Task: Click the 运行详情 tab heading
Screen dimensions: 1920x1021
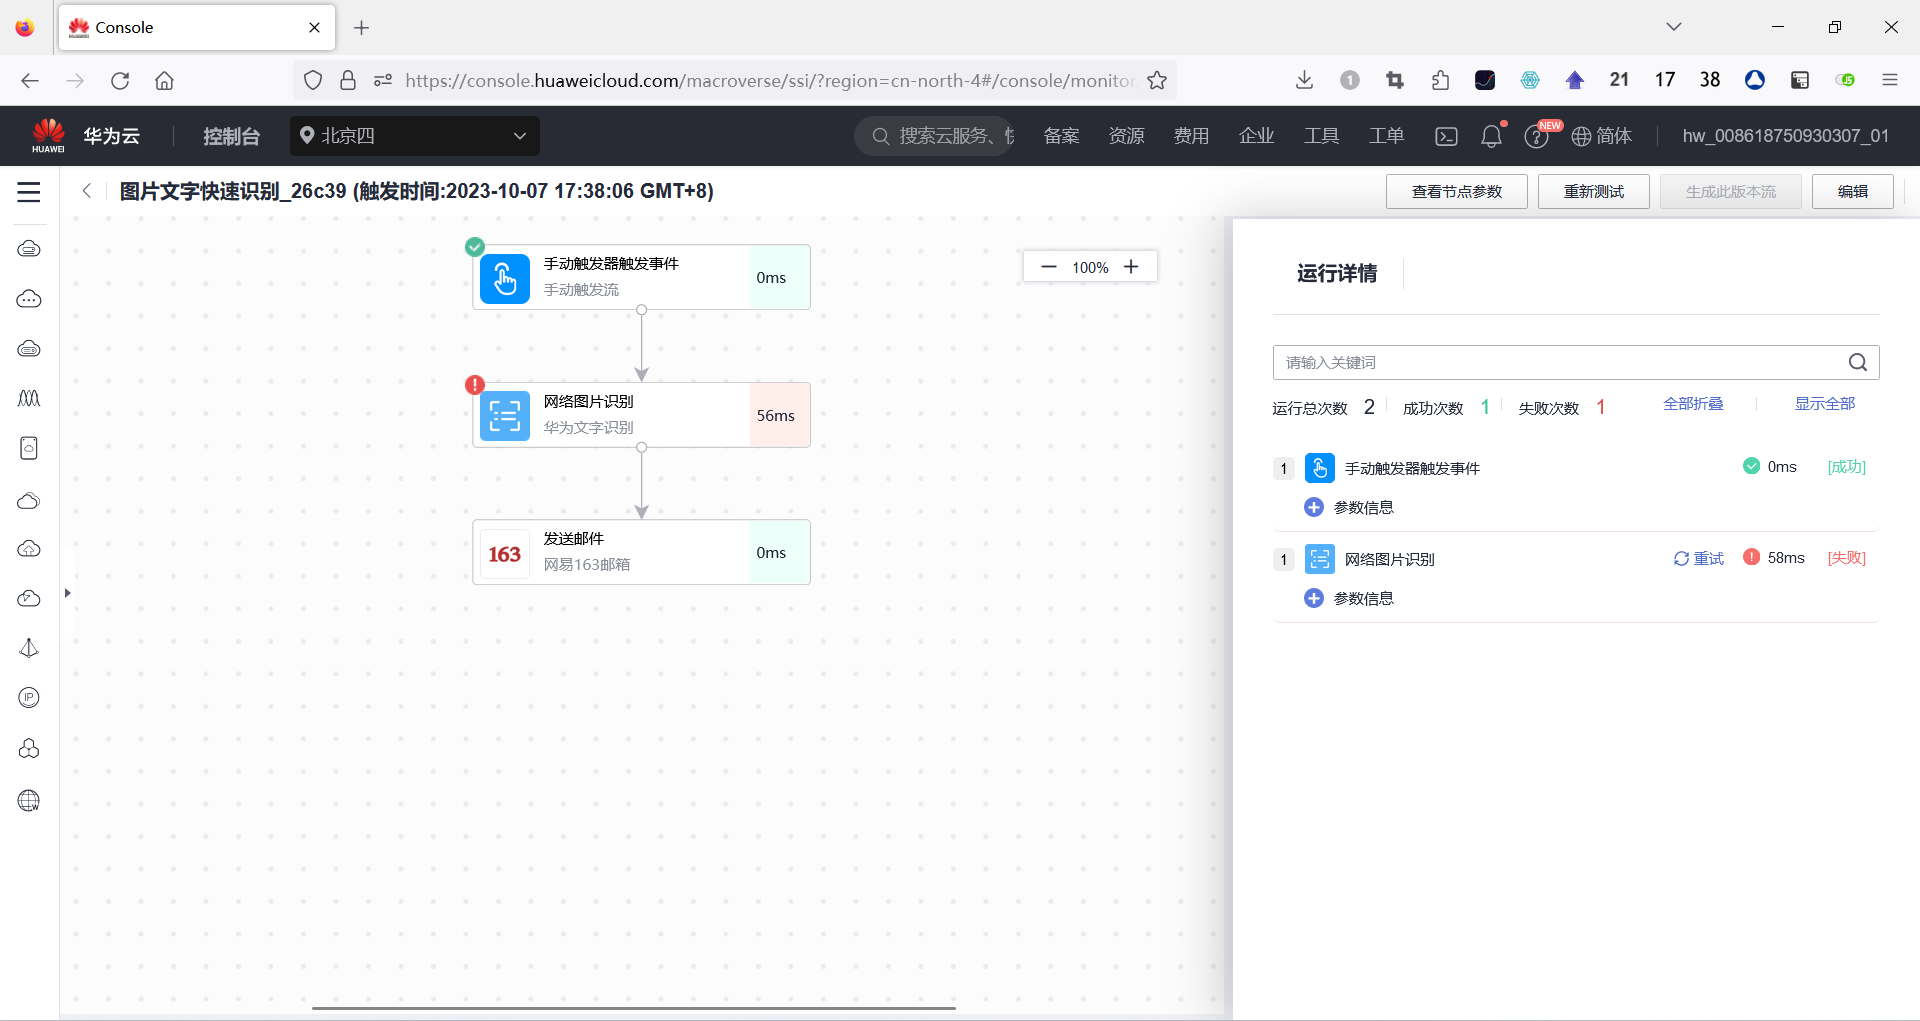Action: point(1337,273)
